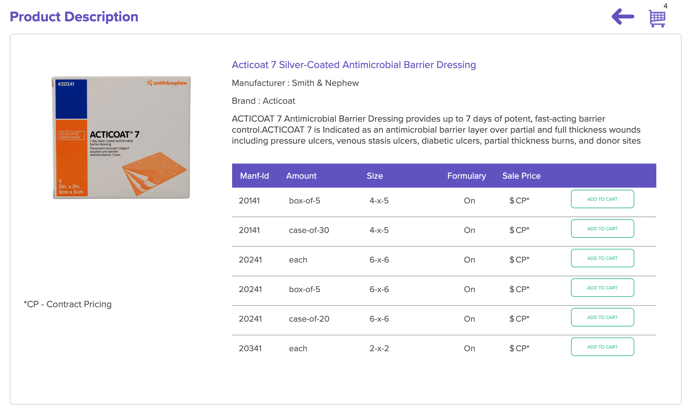Open the Acticoat 7 Silver-Coated product title
This screenshot has height=411, width=688.
pyautogui.click(x=353, y=65)
